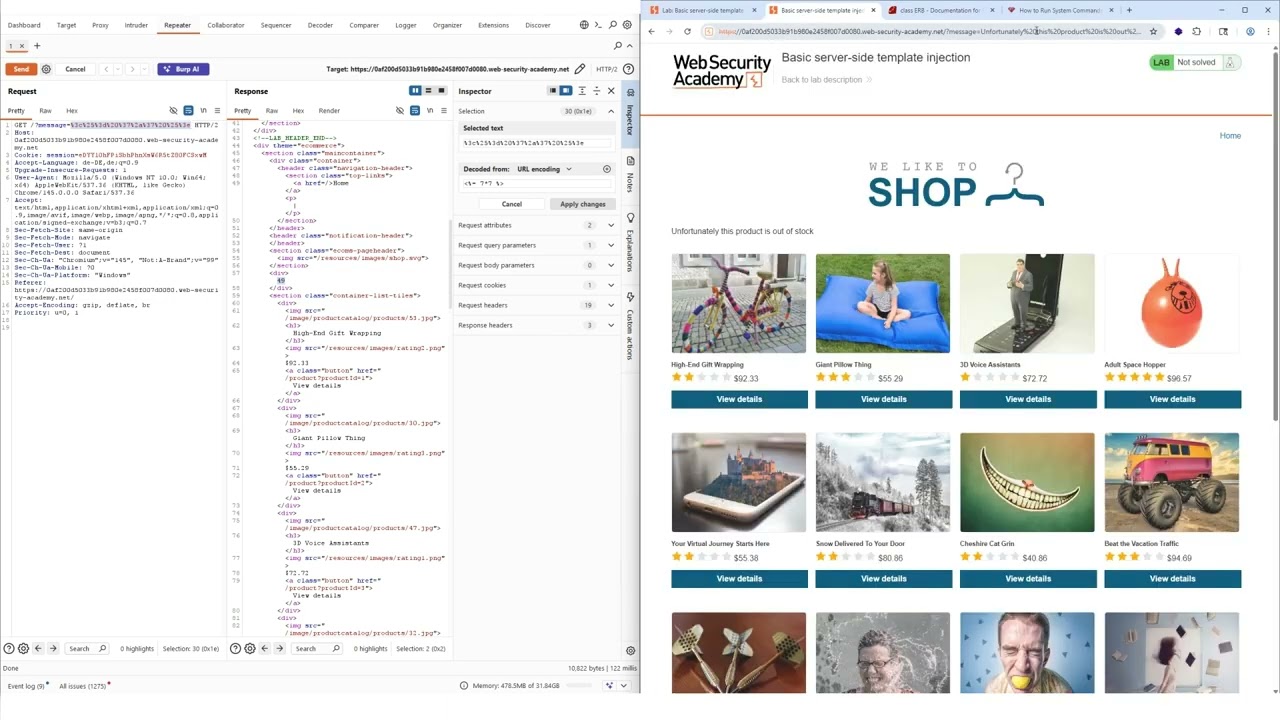Viewport: 1280px width, 720px height.
Task: Select the Render tab in Response
Action: click(x=329, y=110)
